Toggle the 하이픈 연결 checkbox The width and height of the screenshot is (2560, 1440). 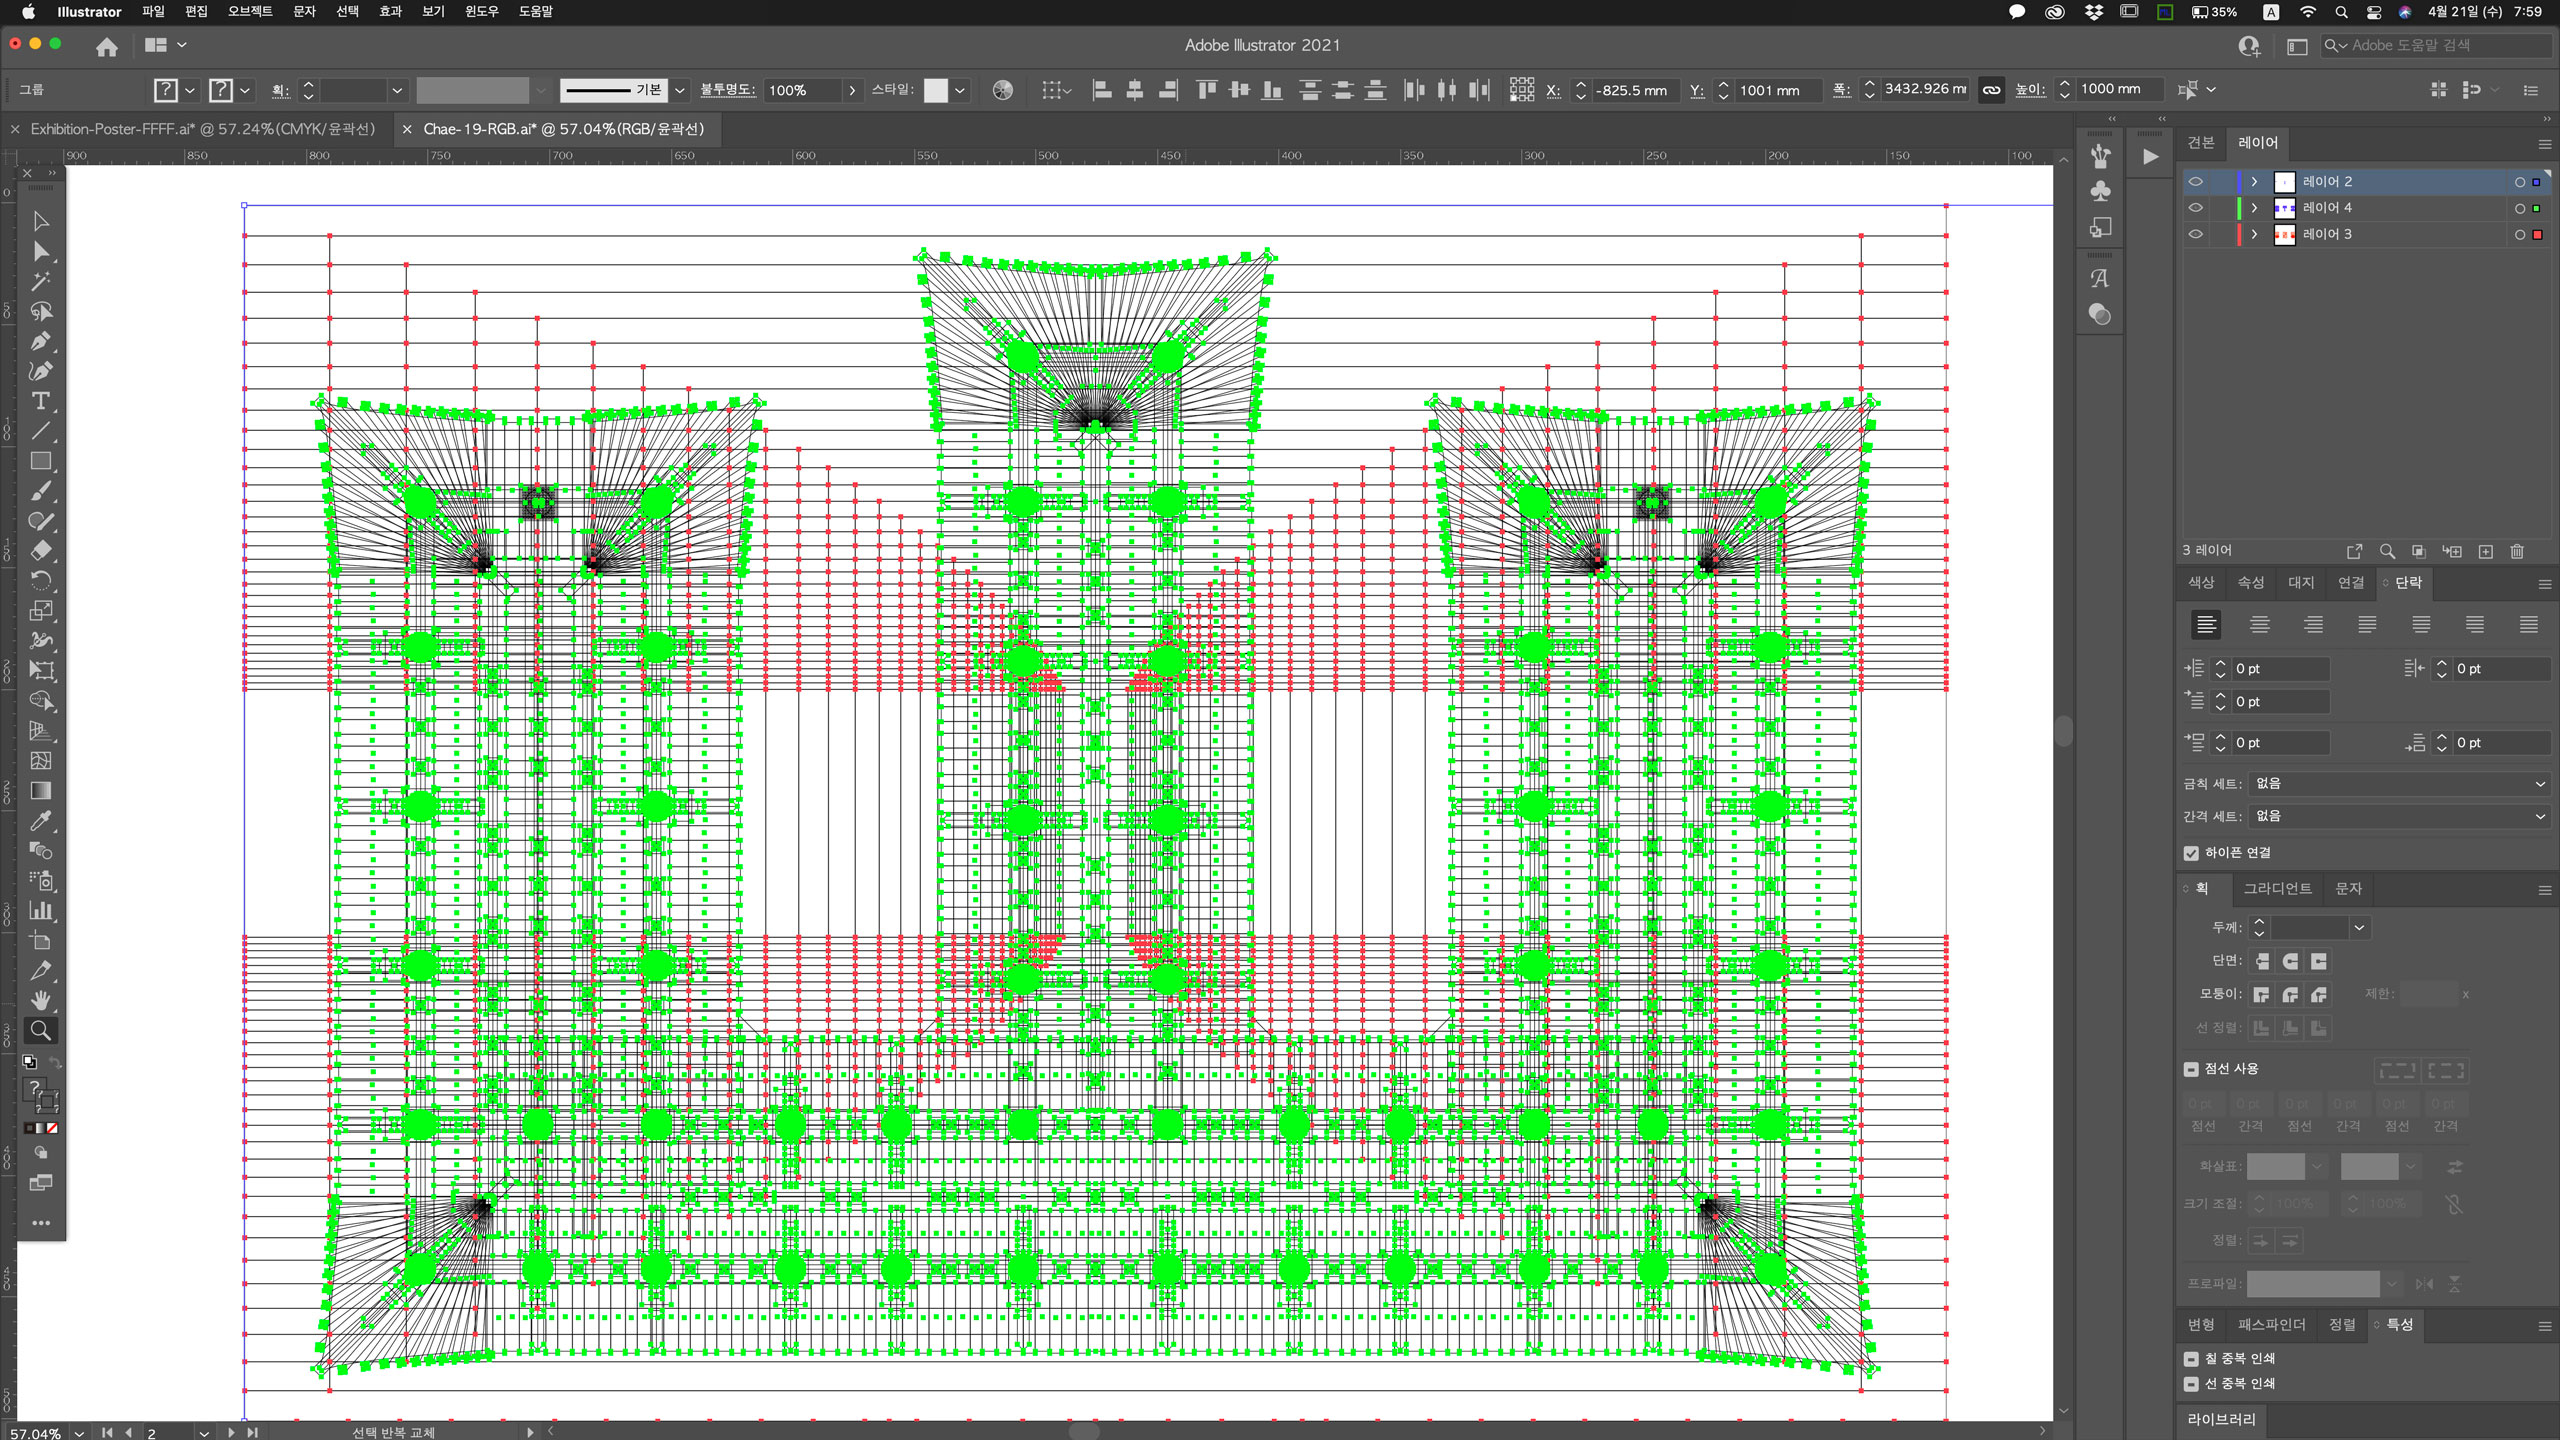(2191, 853)
